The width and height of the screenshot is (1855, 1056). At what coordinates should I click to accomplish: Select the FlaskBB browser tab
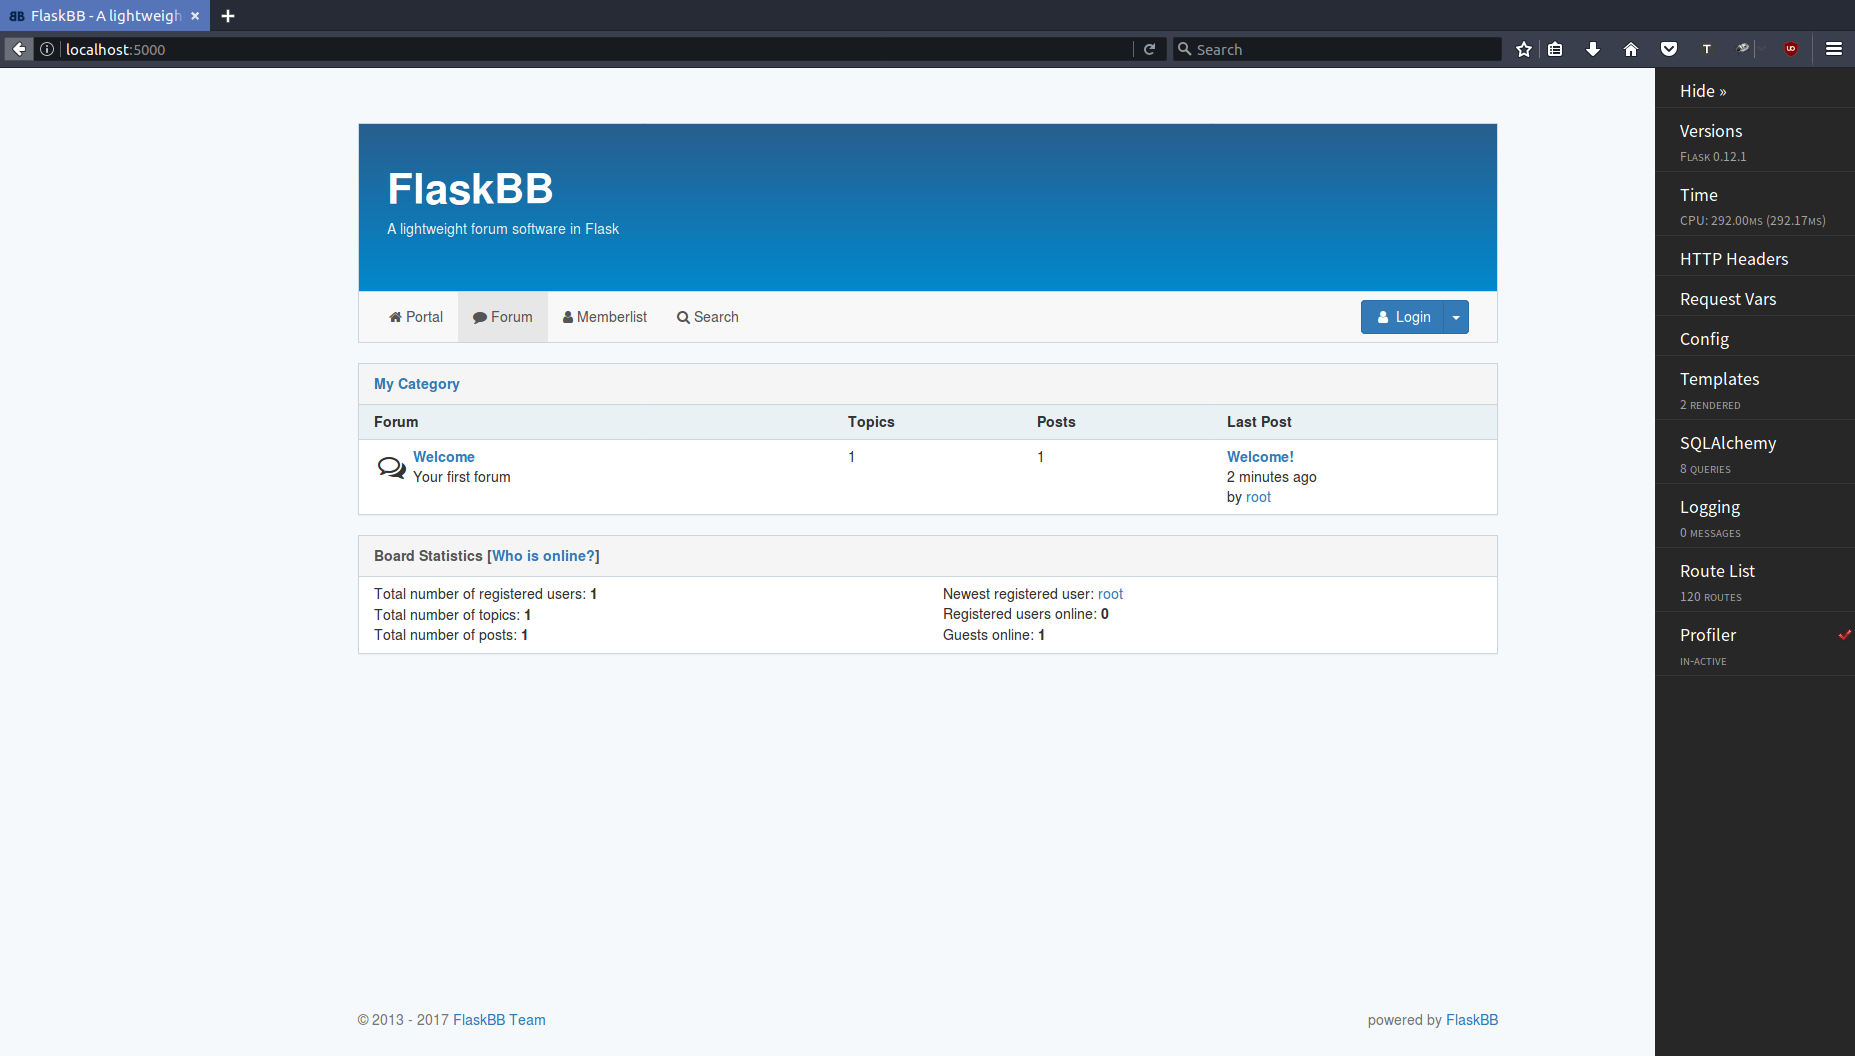pos(105,16)
